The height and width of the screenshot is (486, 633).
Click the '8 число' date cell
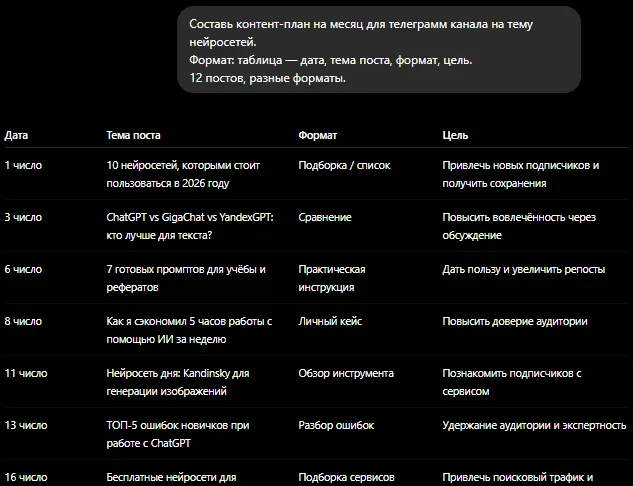coord(23,321)
